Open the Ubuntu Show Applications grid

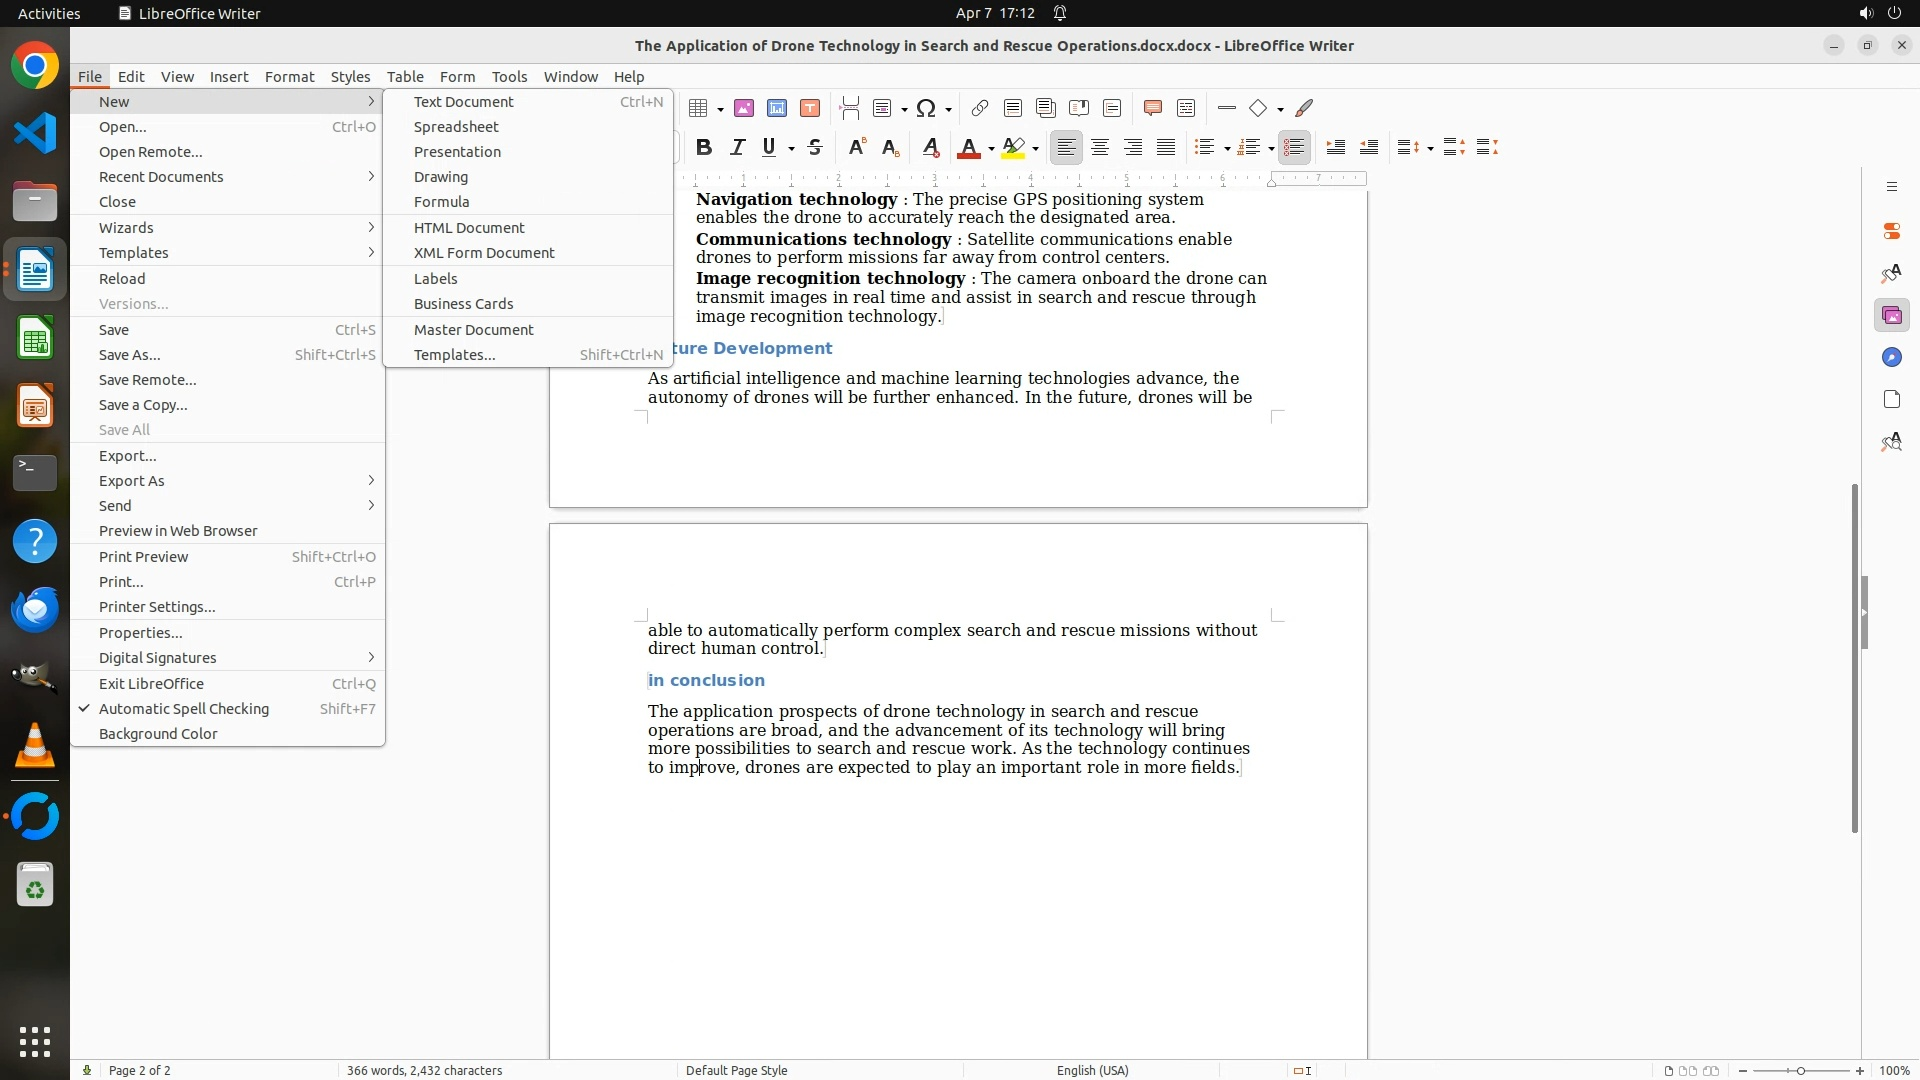click(x=35, y=1041)
